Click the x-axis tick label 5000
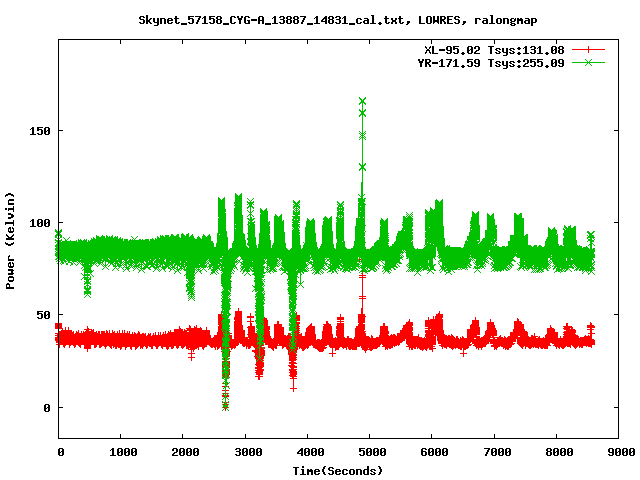The width and height of the screenshot is (640, 480). point(372,452)
